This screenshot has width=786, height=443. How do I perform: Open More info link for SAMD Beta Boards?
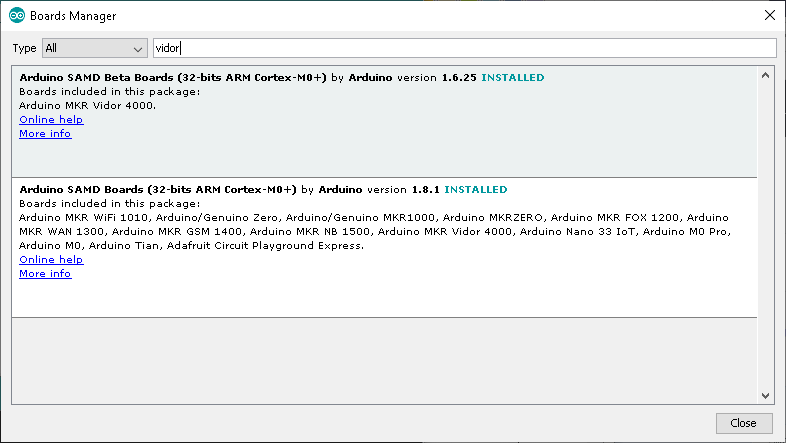45,134
